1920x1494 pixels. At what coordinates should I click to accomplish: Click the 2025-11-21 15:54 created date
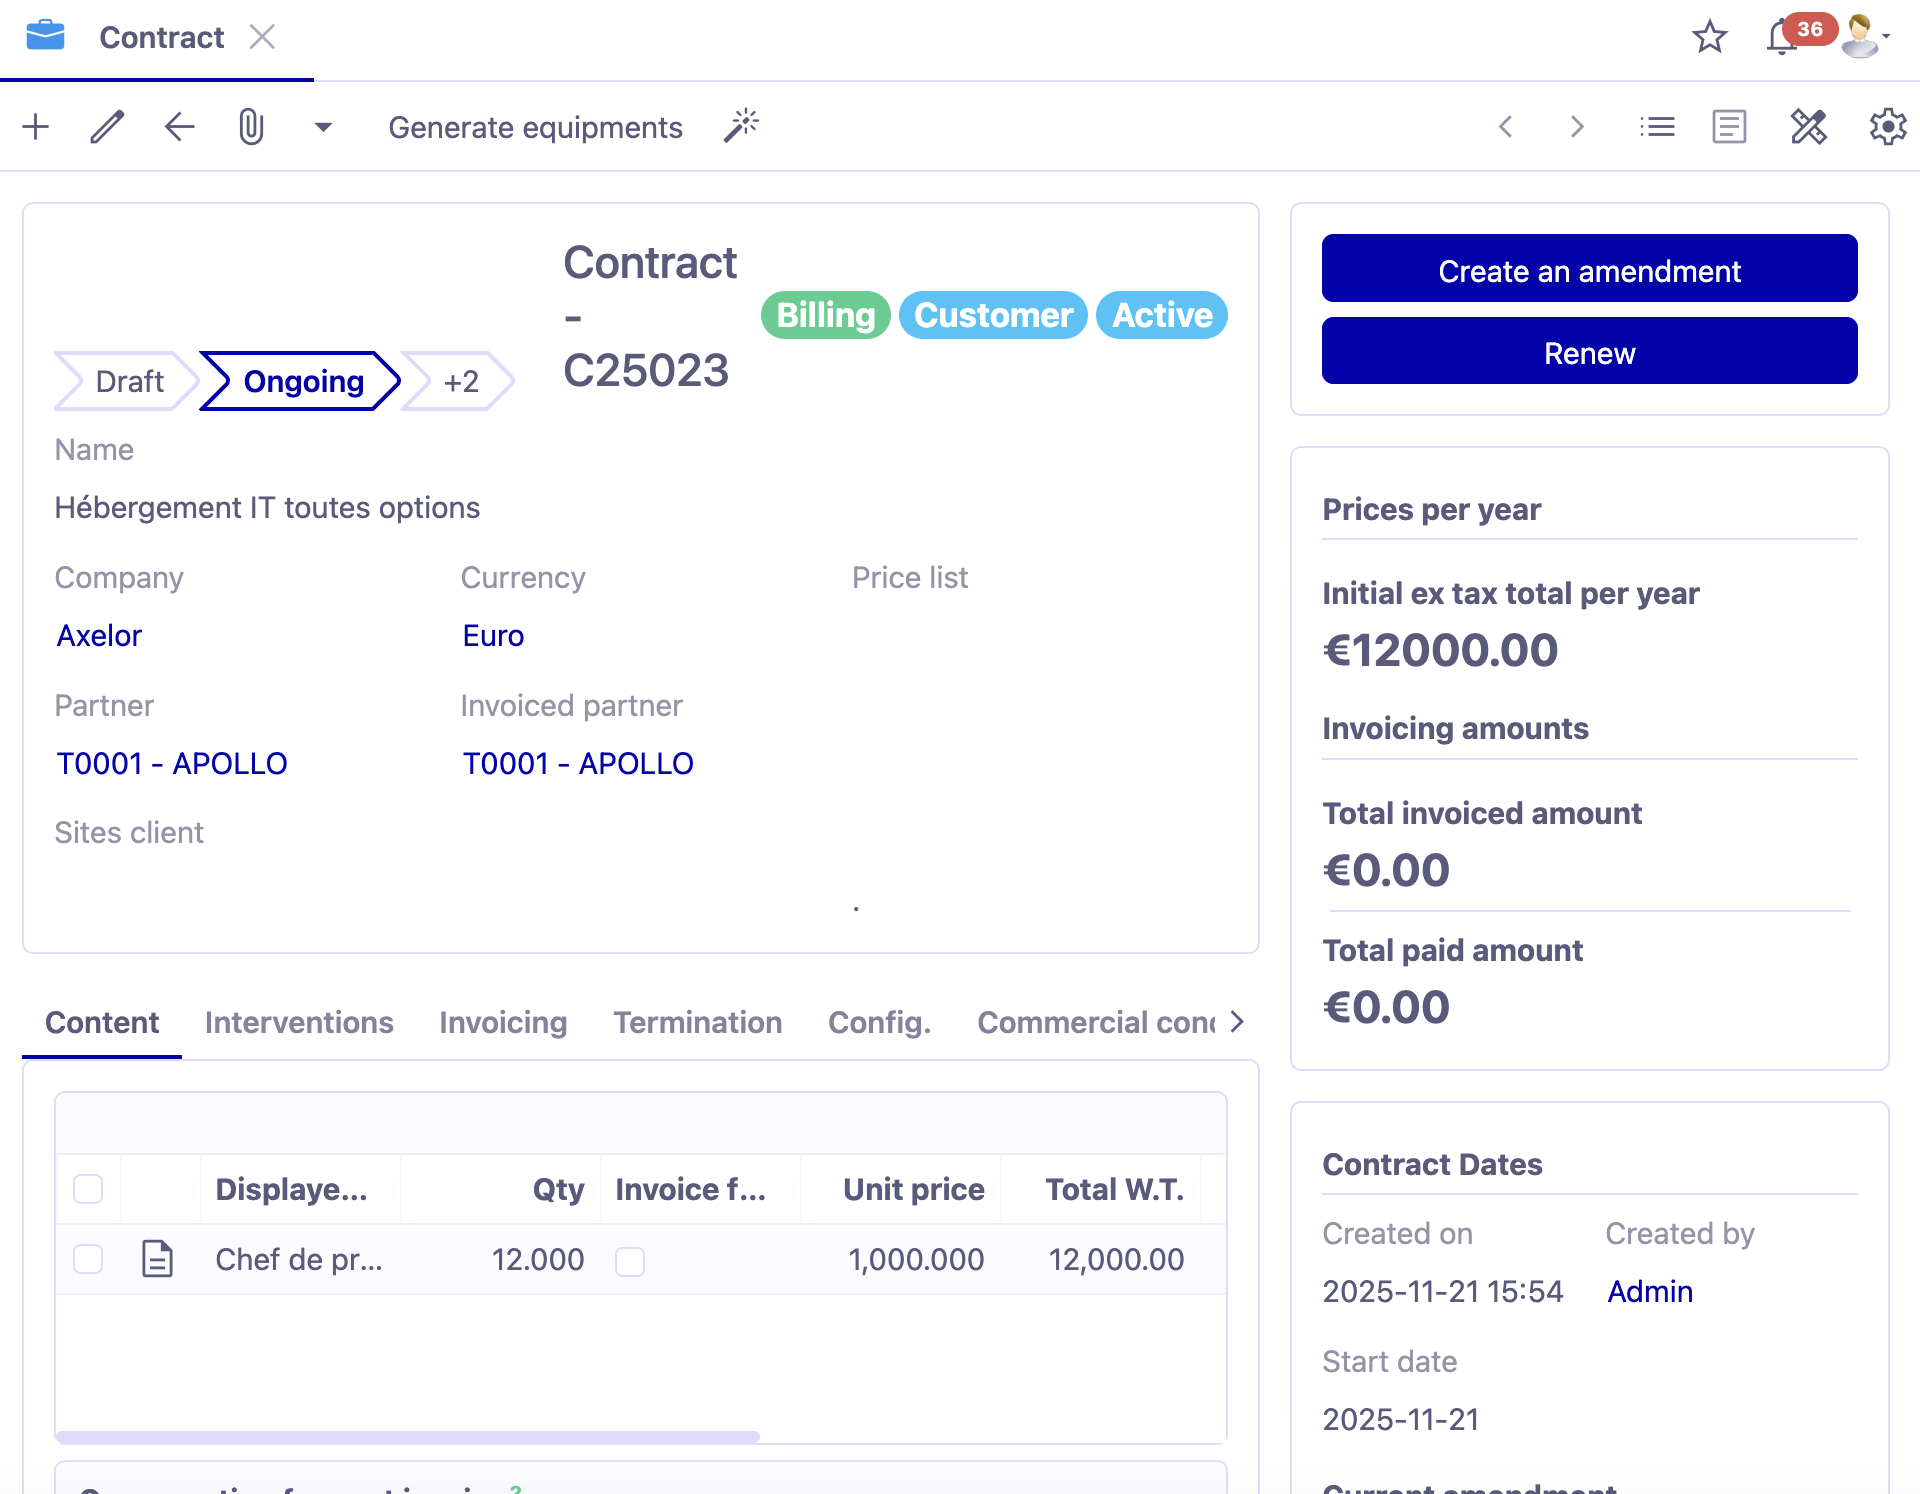tap(1442, 1292)
